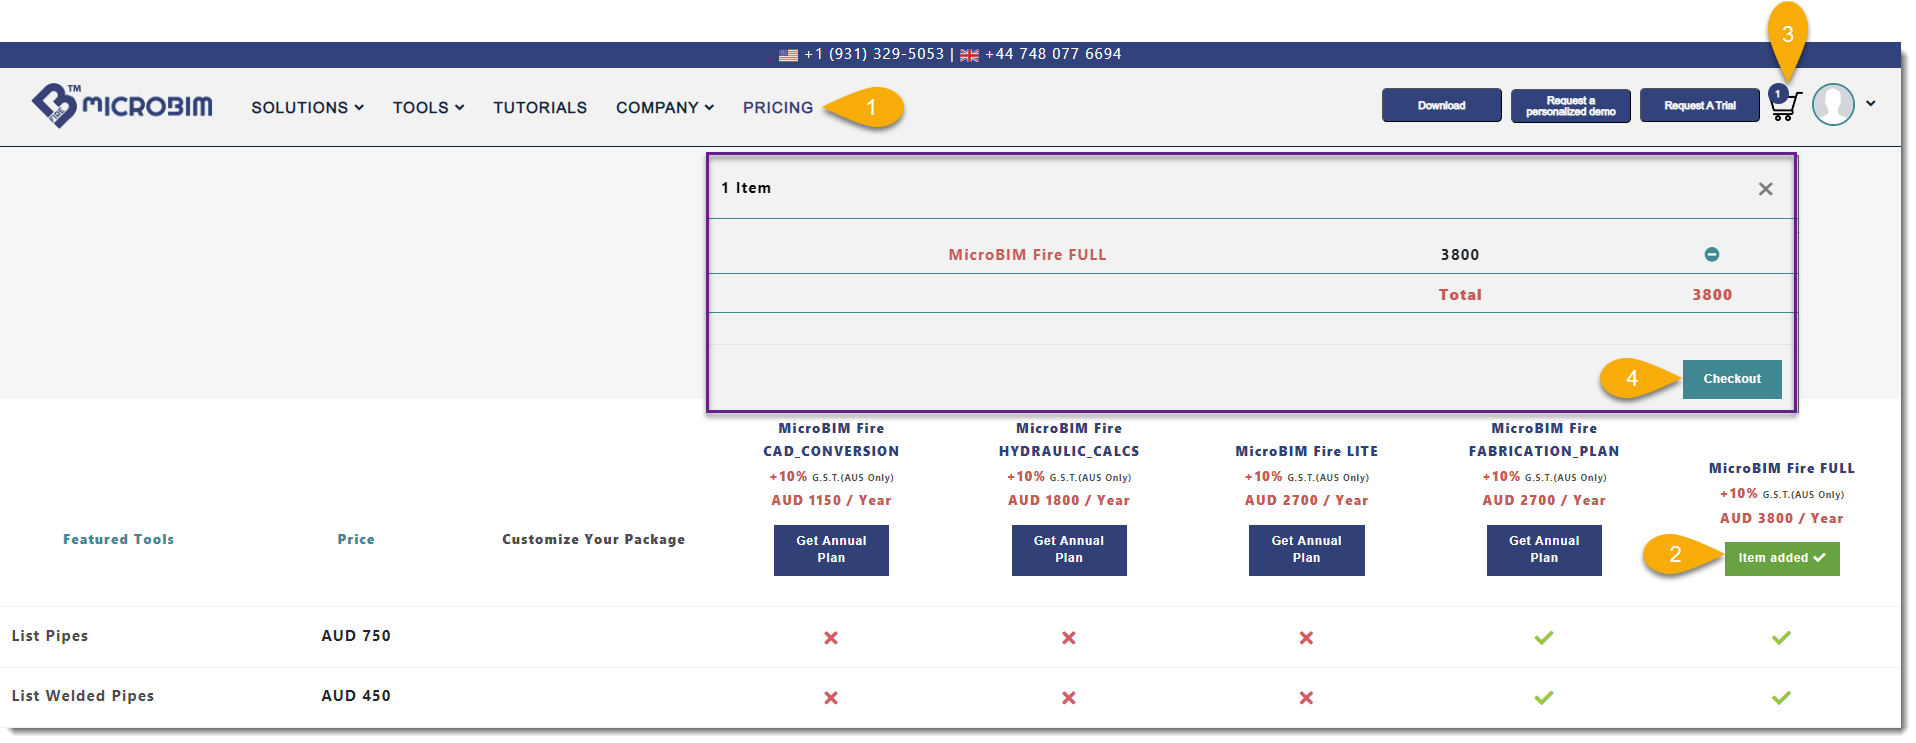Open the PRICING page
1916x743 pixels.
778,107
